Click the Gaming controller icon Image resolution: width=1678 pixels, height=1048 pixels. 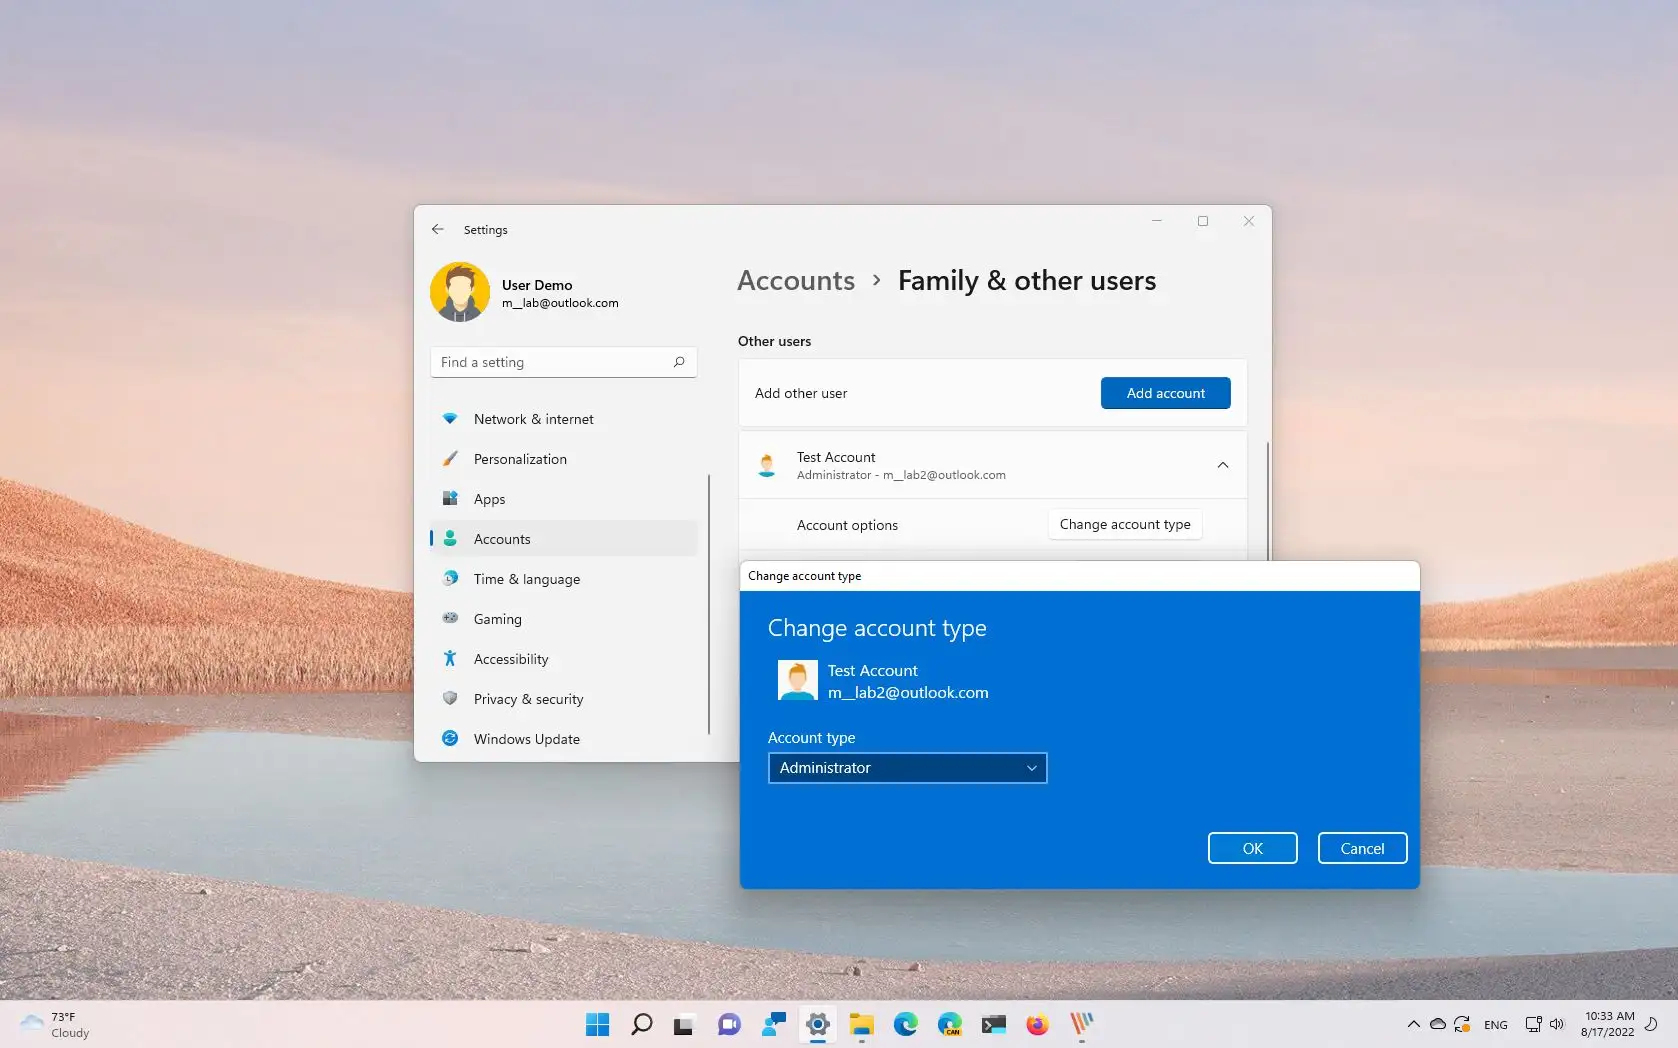point(450,618)
